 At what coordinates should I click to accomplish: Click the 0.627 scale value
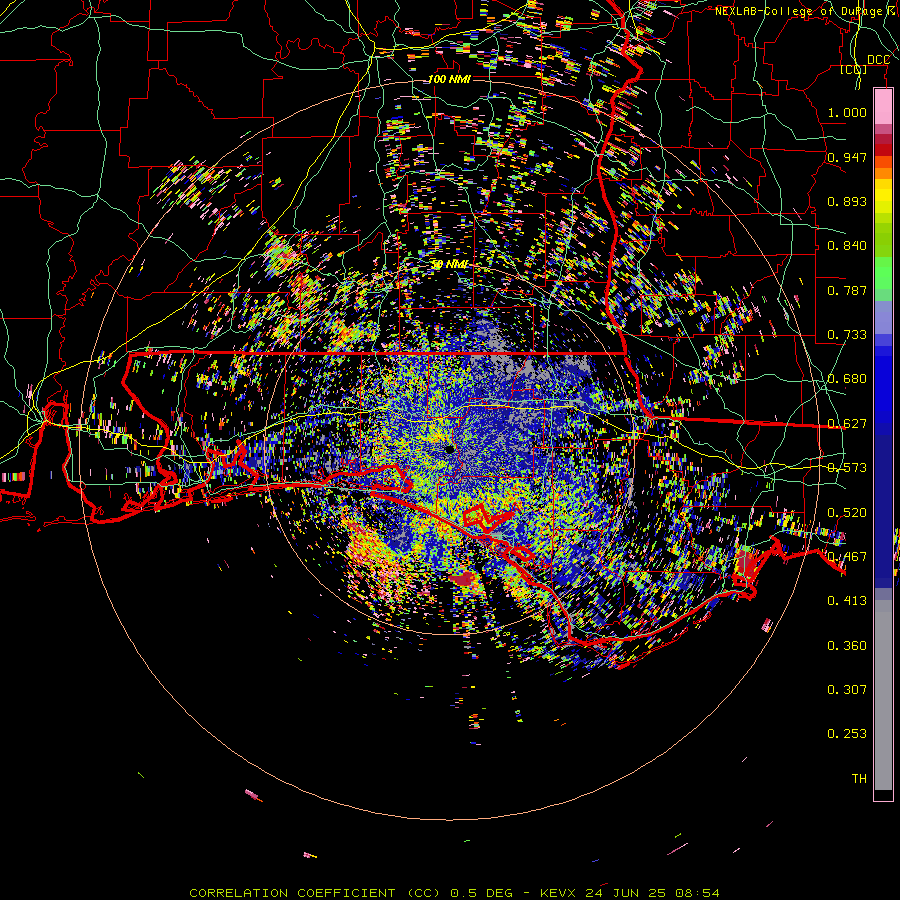pyautogui.click(x=847, y=424)
